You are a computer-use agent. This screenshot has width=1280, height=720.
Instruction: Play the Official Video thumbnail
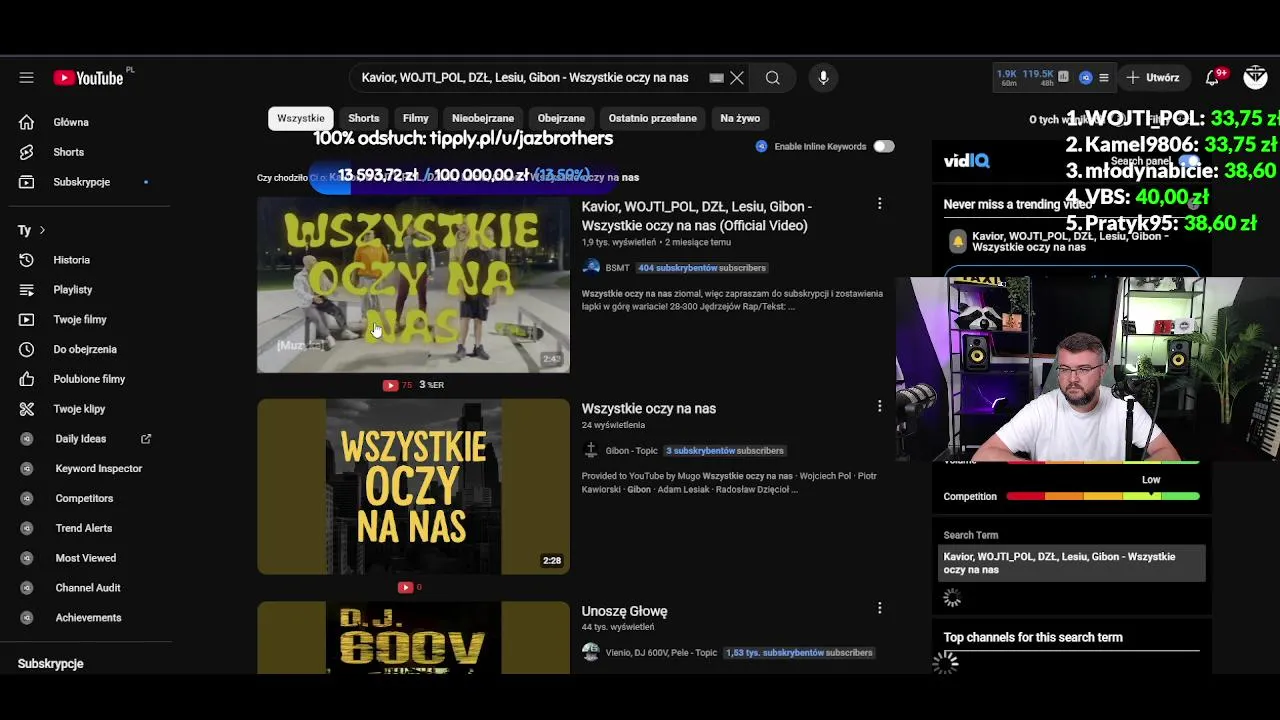413,285
